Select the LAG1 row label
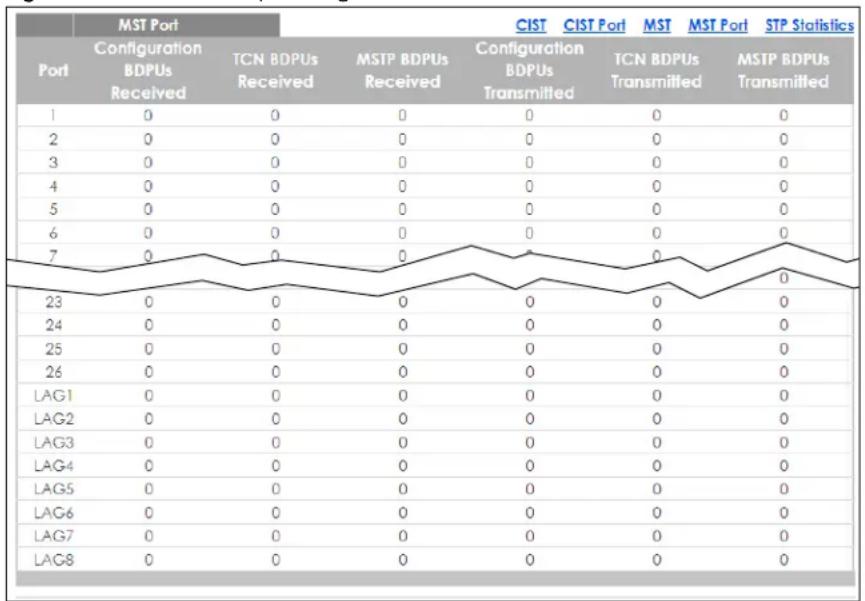This screenshot has height=601, width=865. (54, 396)
